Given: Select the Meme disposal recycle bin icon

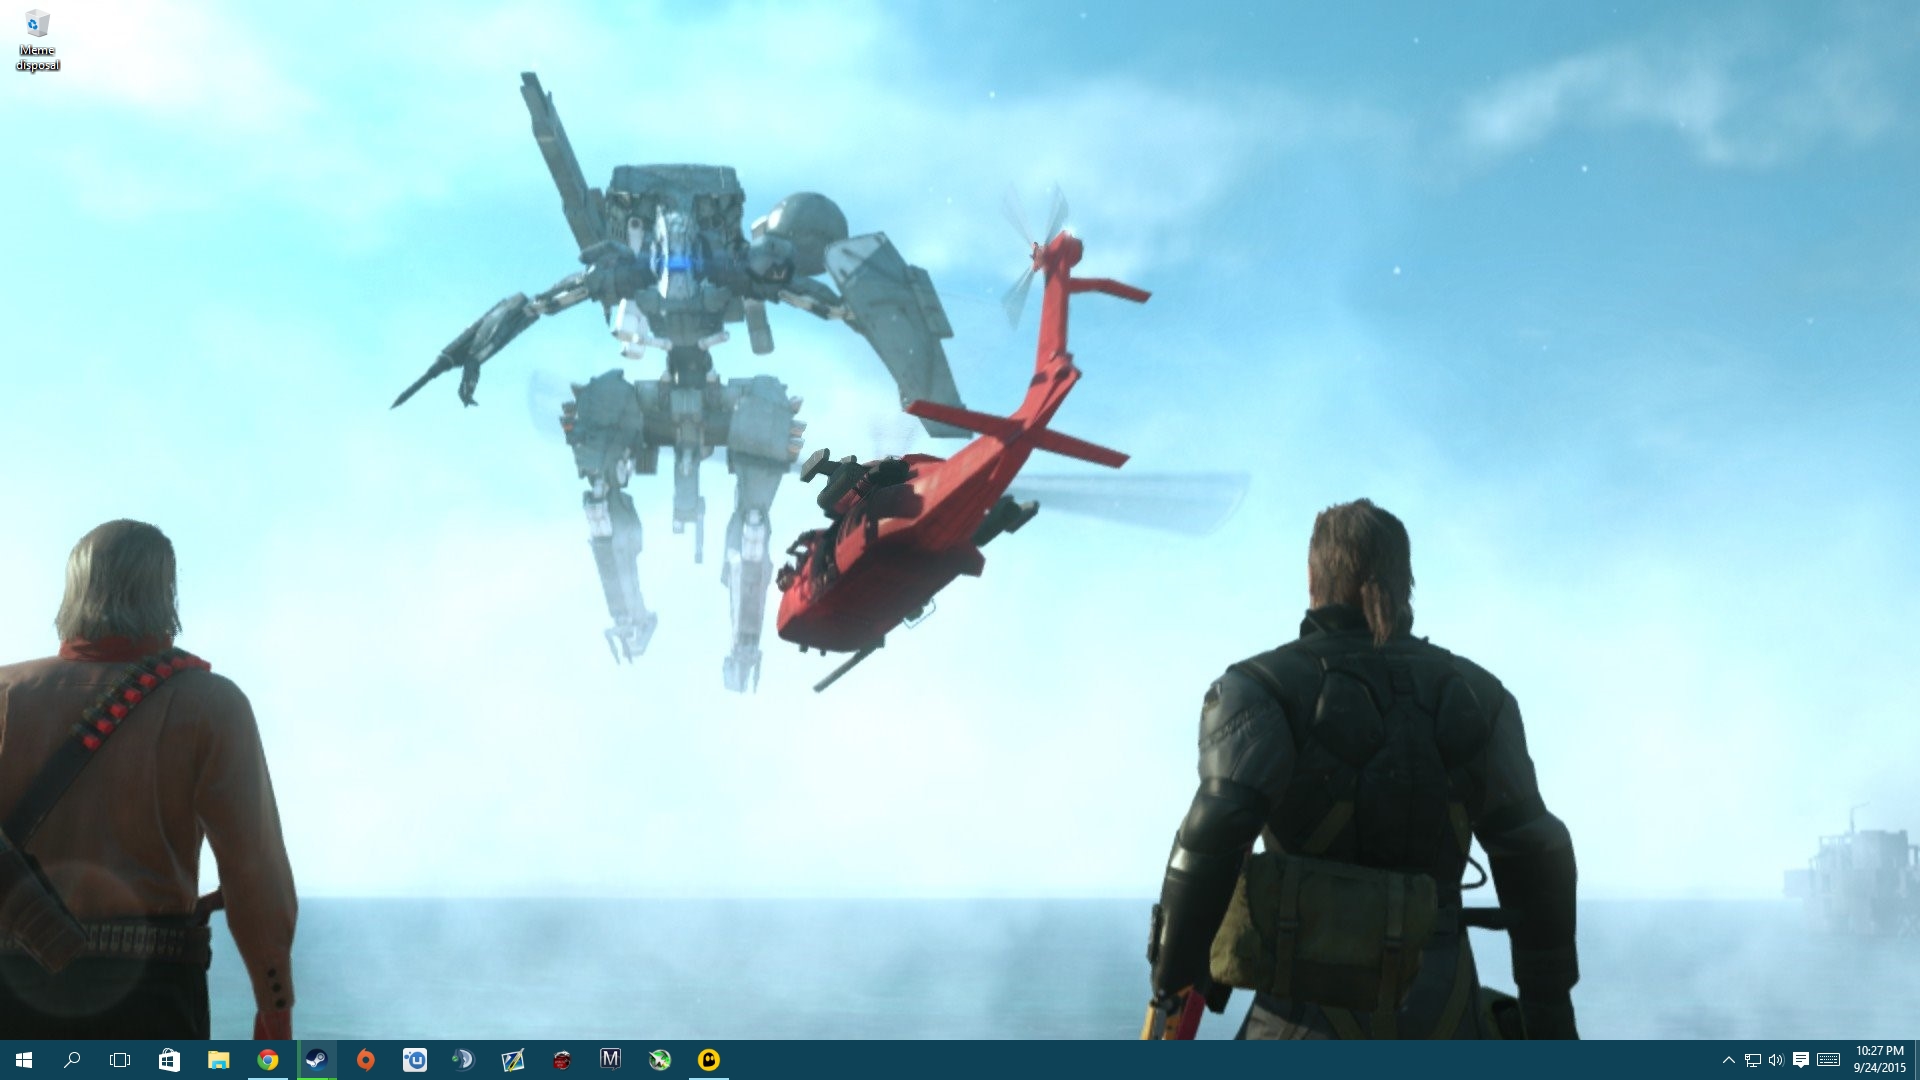Looking at the screenshot, I should point(37,41).
